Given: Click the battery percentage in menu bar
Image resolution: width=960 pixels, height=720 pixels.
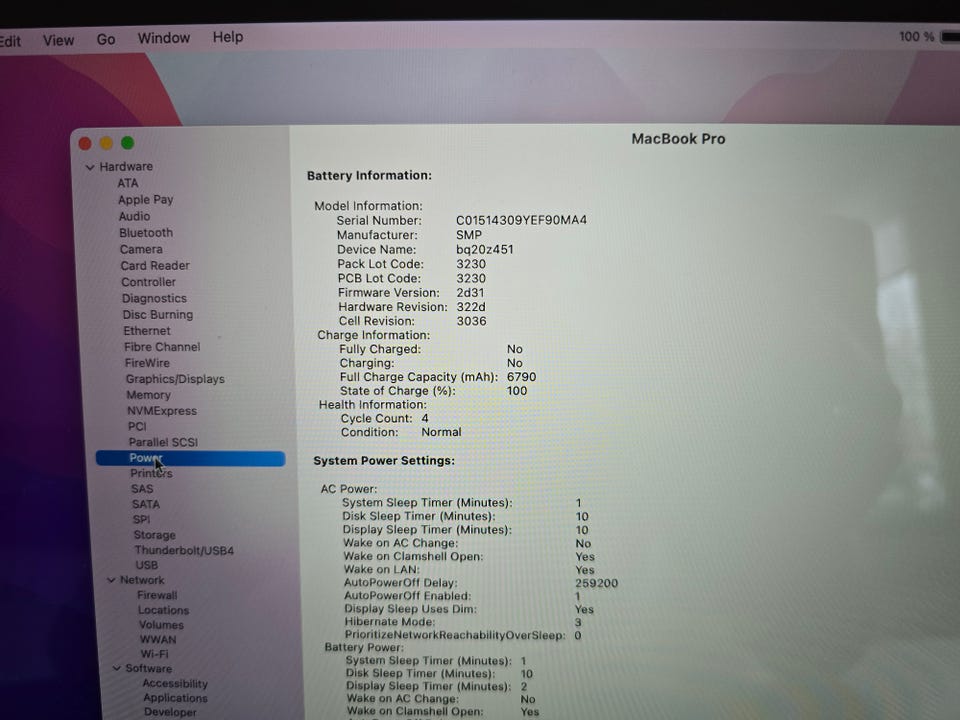Looking at the screenshot, I should pyautogui.click(x=917, y=37).
